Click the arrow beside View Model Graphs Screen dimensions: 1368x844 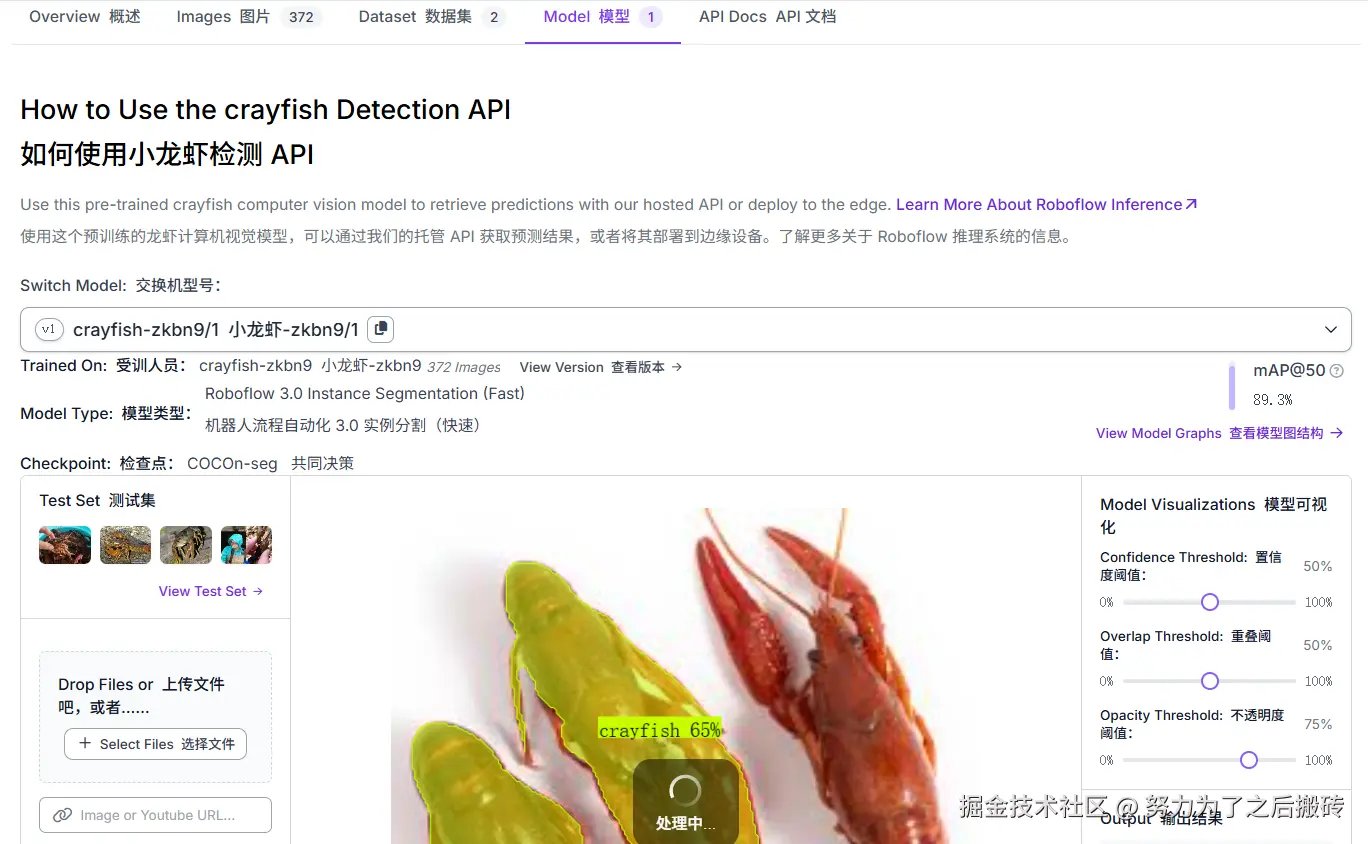tap(1337, 433)
